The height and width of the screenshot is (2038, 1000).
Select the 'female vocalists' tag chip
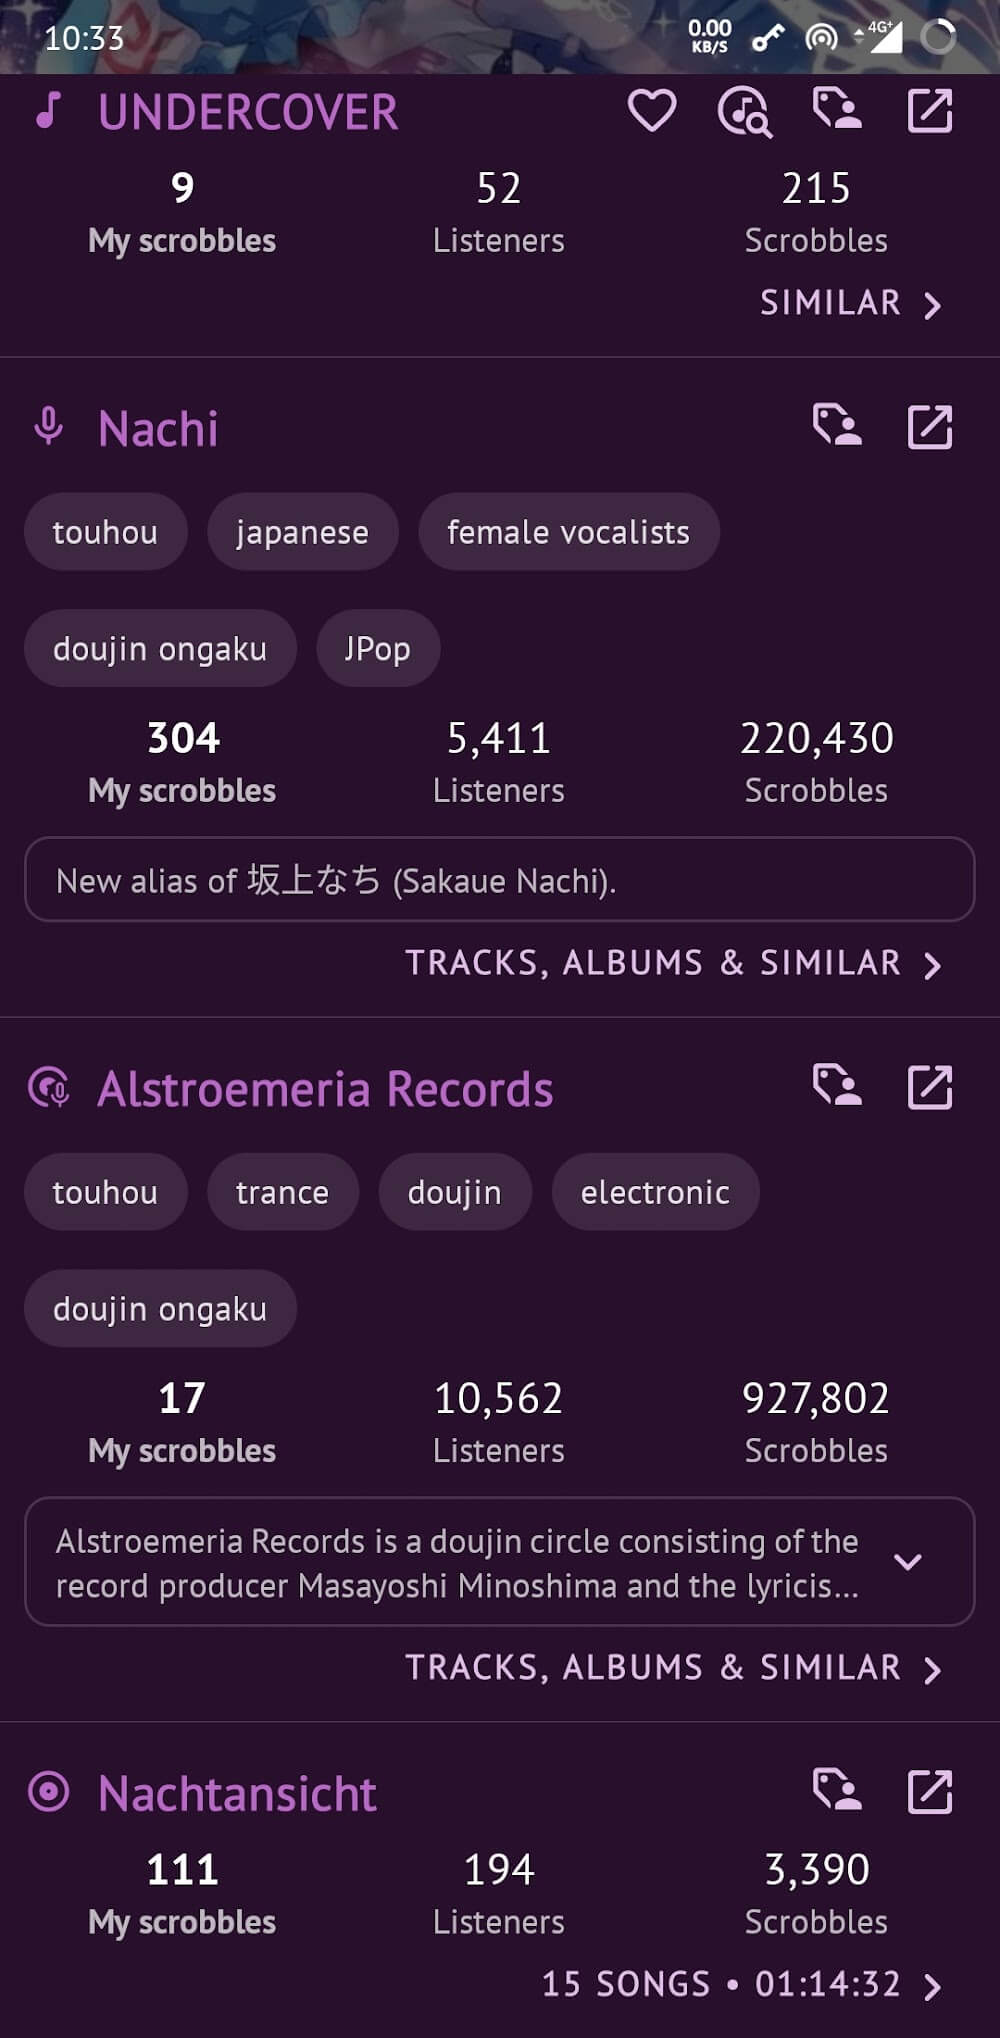coord(568,532)
